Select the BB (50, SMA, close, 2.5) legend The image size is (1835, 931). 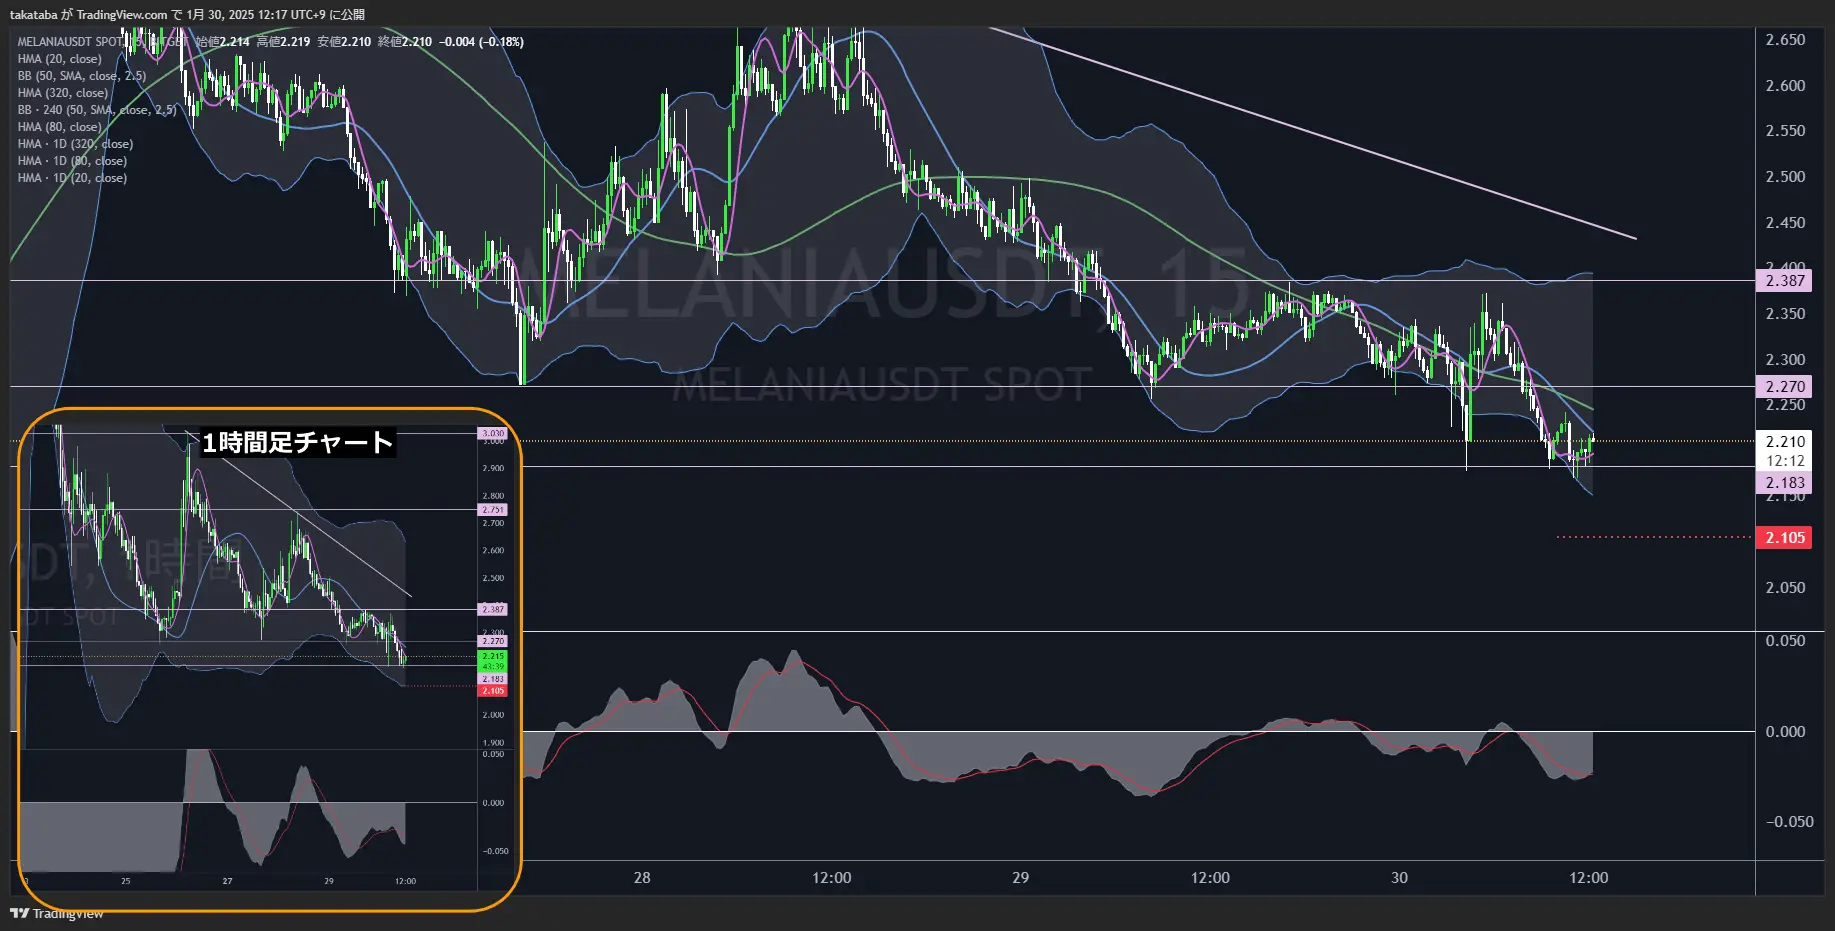81,76
